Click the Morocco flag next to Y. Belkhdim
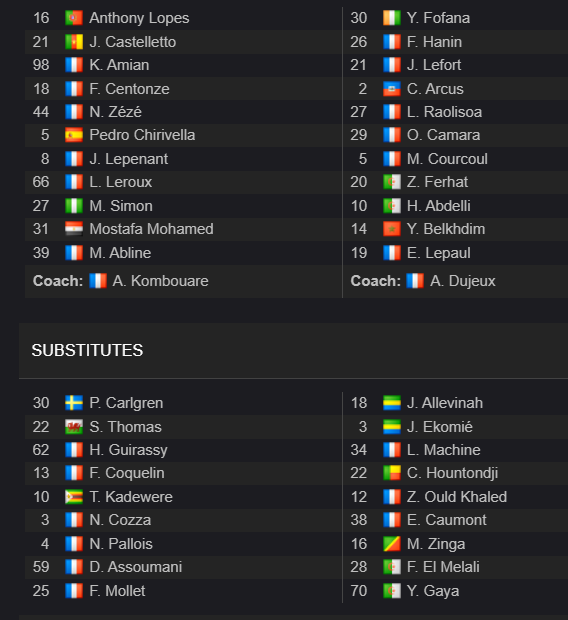The width and height of the screenshot is (568, 620). click(x=392, y=229)
